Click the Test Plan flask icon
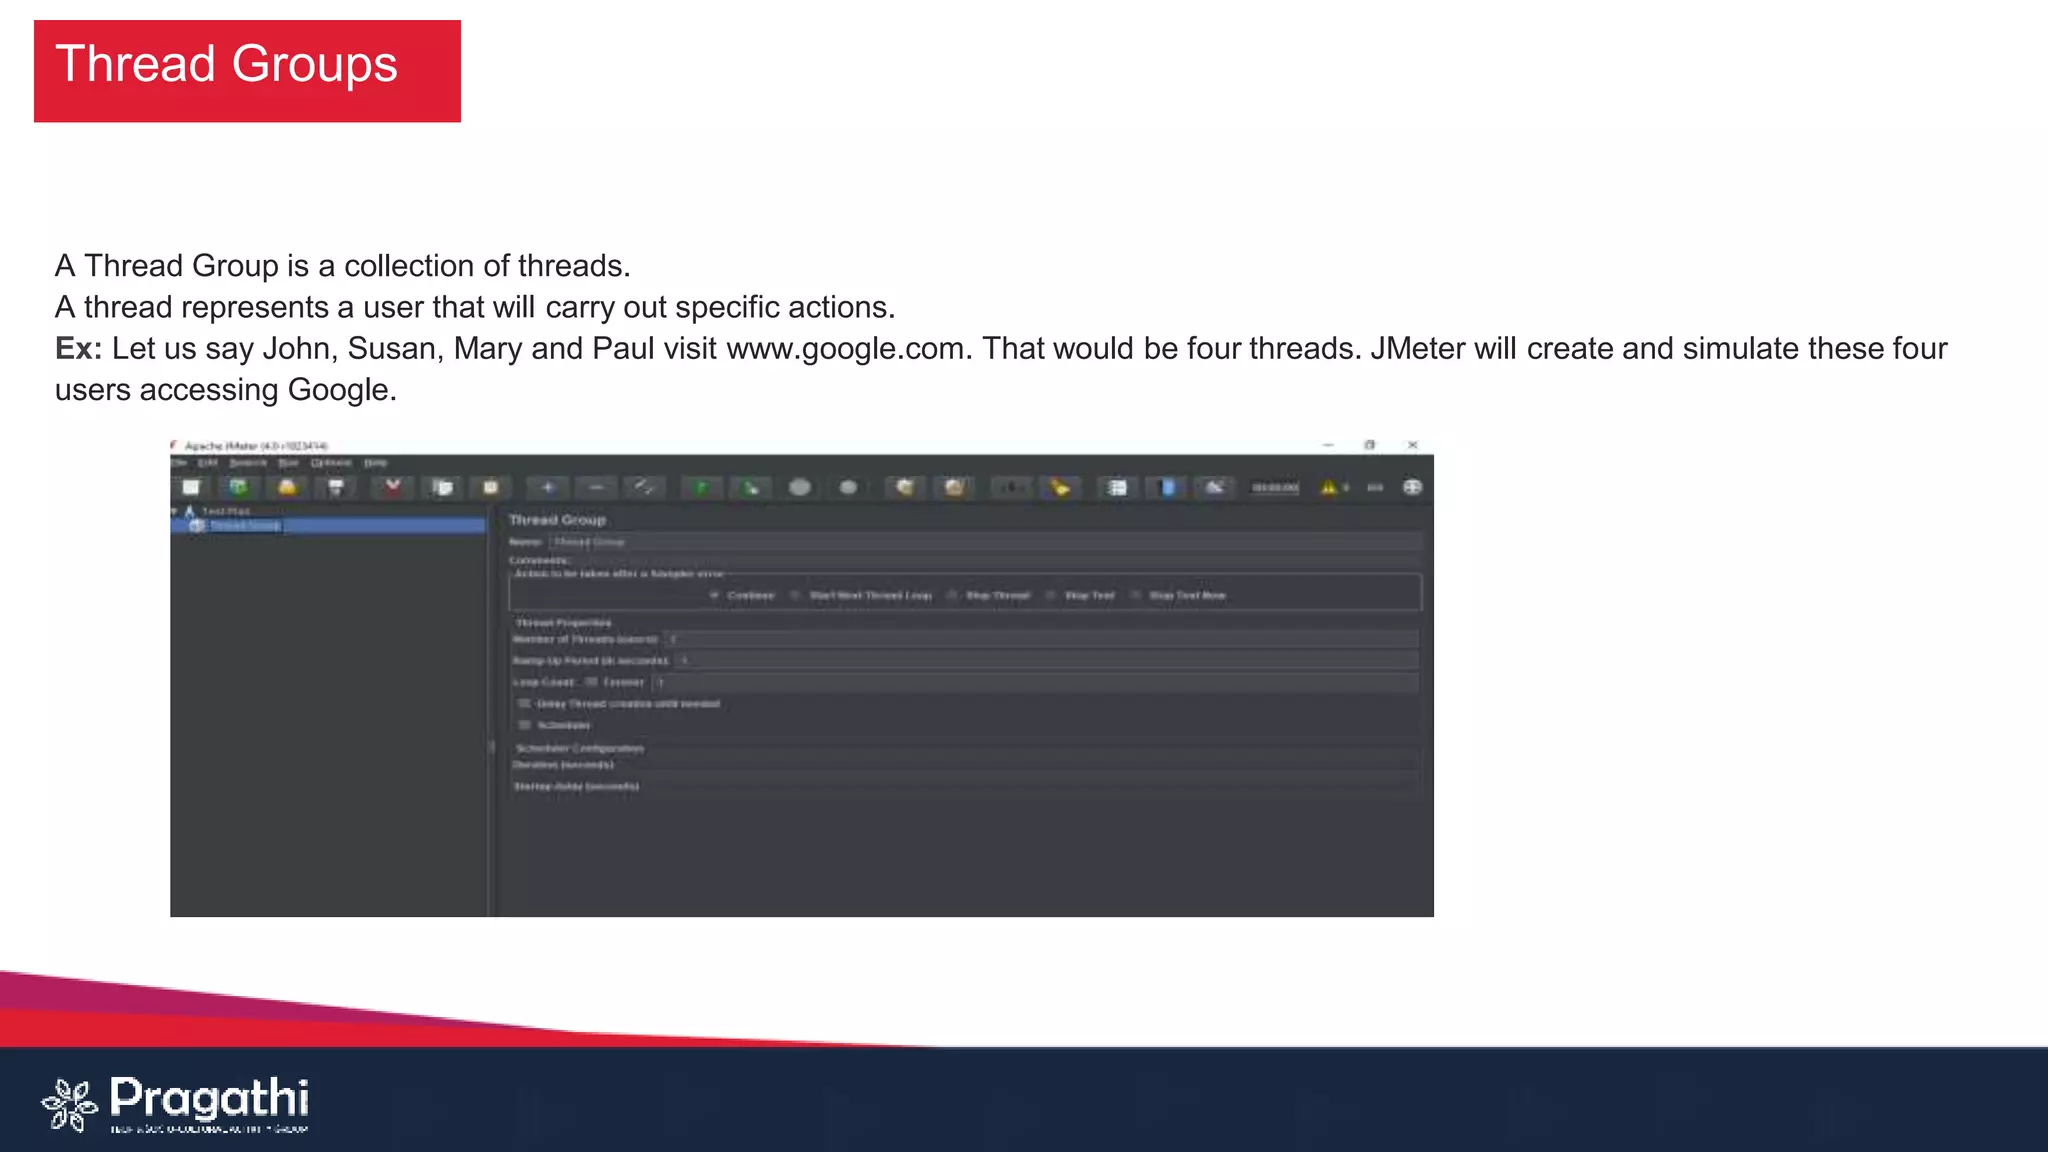The width and height of the screenshot is (2048, 1152). pyautogui.click(x=189, y=511)
